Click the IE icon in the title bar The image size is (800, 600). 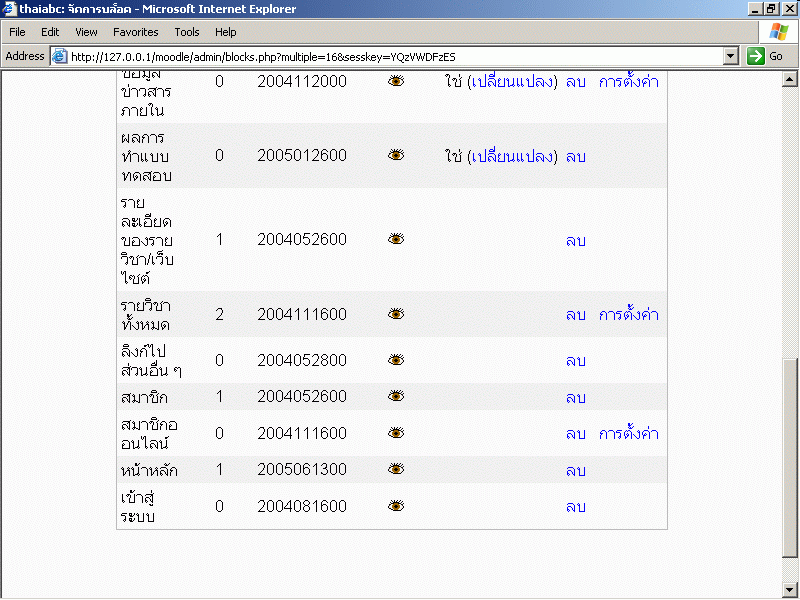coord(10,9)
